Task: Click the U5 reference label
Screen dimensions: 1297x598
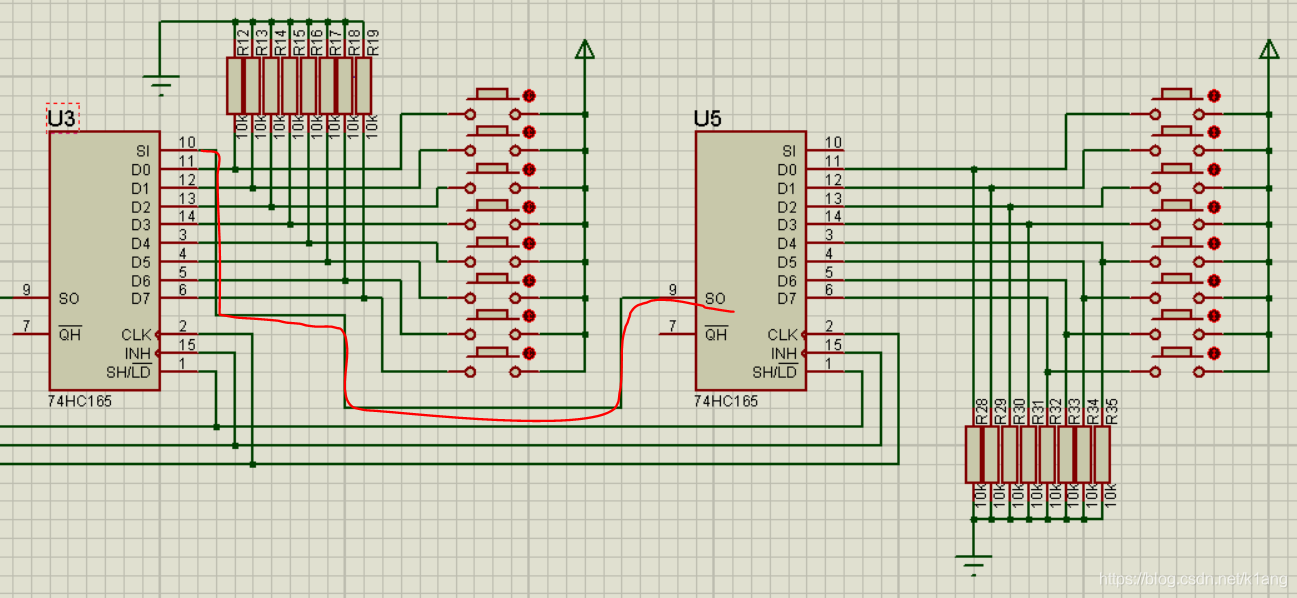Action: pos(708,119)
